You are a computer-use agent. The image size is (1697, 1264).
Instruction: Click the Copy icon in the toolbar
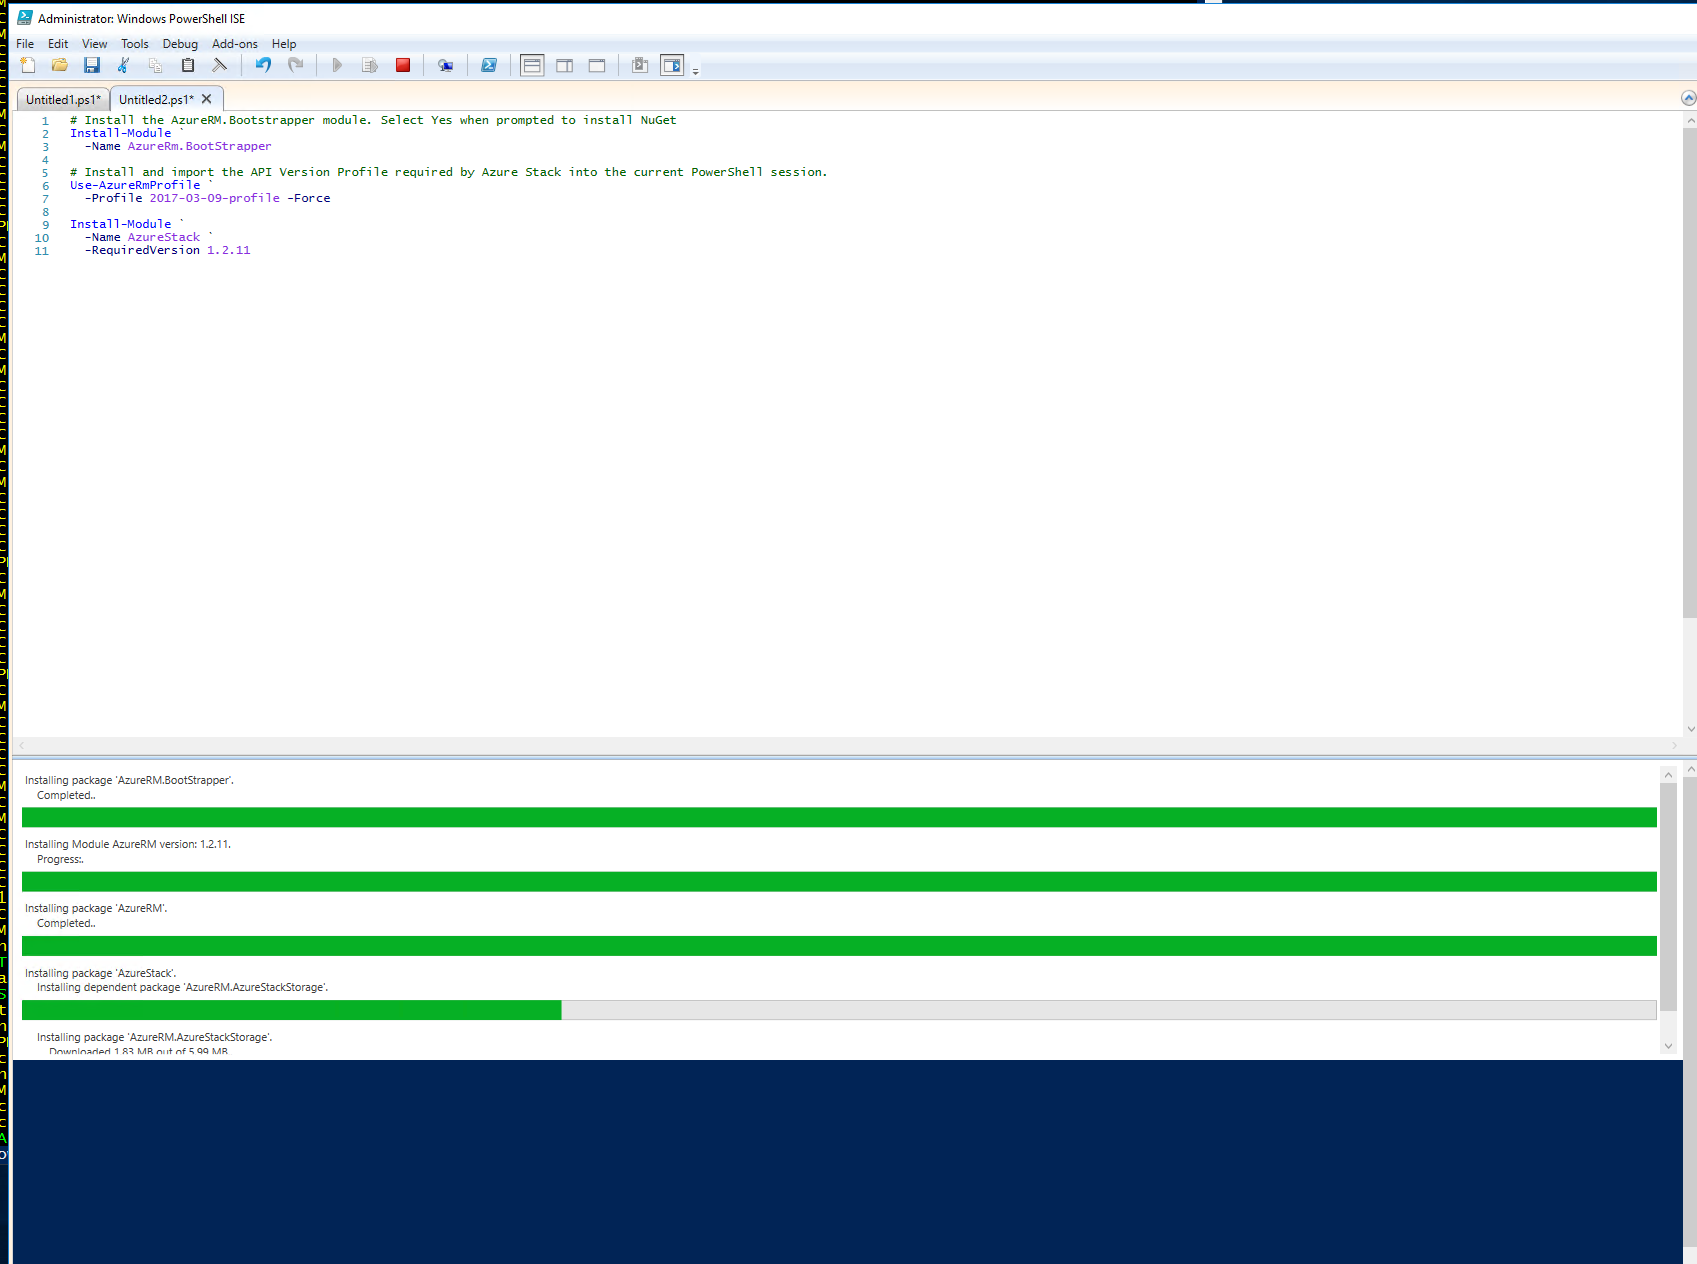156,65
